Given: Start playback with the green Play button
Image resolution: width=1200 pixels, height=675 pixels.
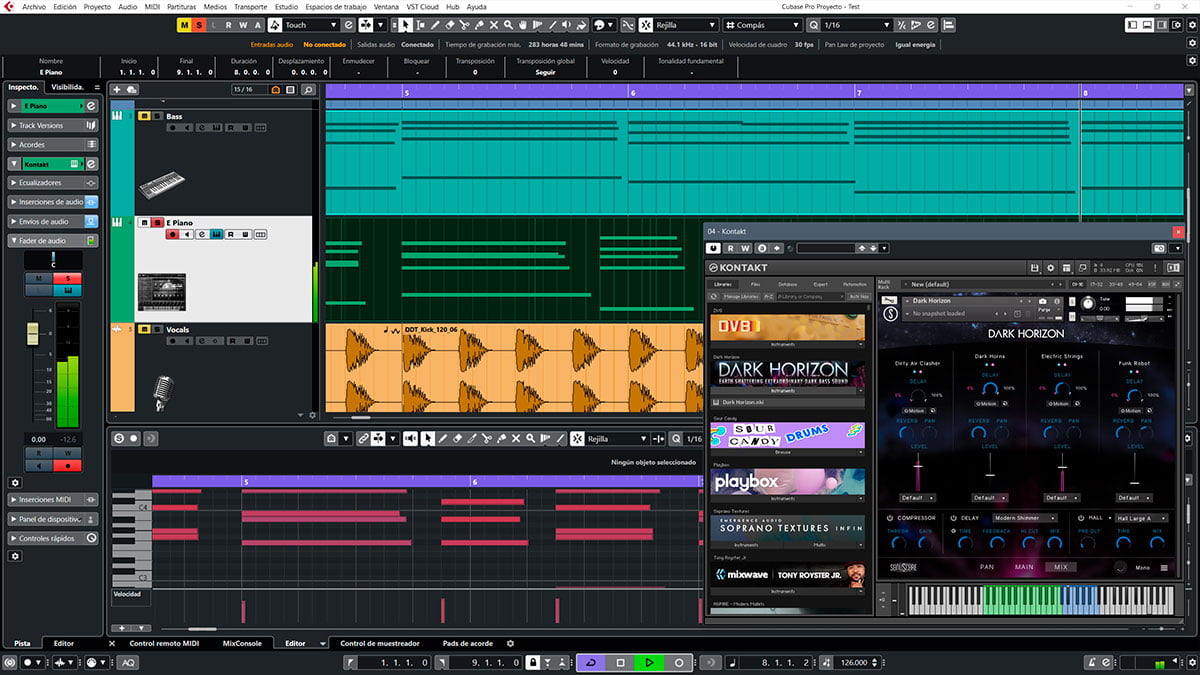Looking at the screenshot, I should click(649, 662).
